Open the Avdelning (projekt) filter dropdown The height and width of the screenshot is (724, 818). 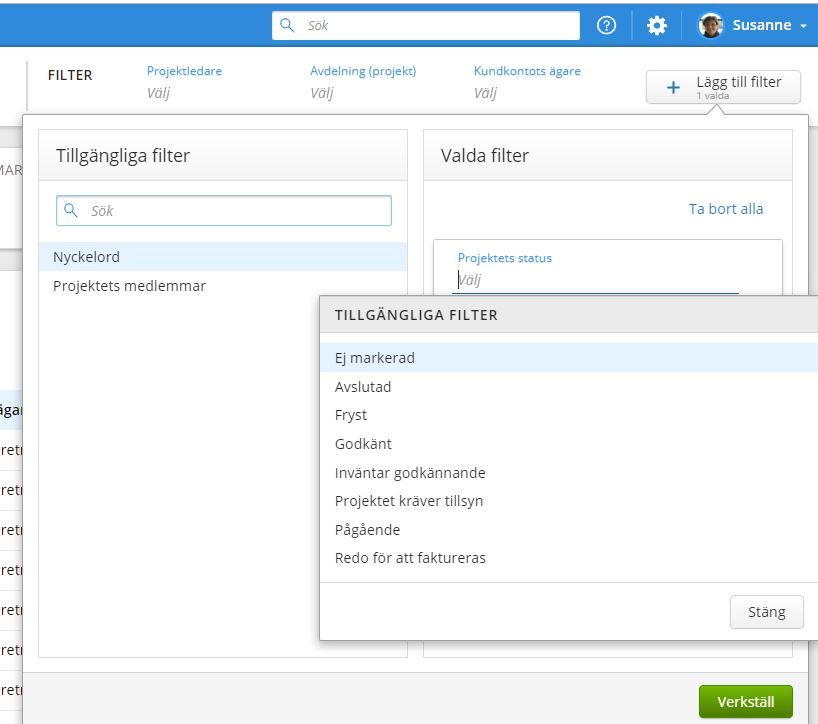click(x=362, y=92)
